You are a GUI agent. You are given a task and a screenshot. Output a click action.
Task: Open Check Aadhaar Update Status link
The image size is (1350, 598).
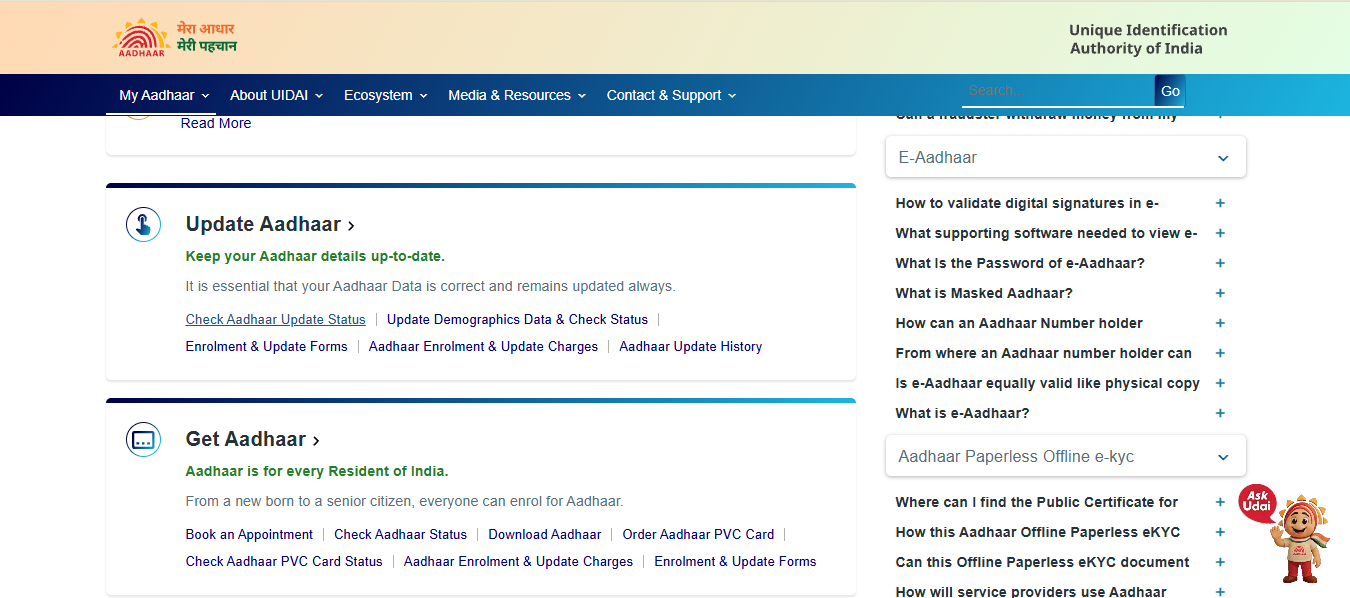(x=276, y=320)
